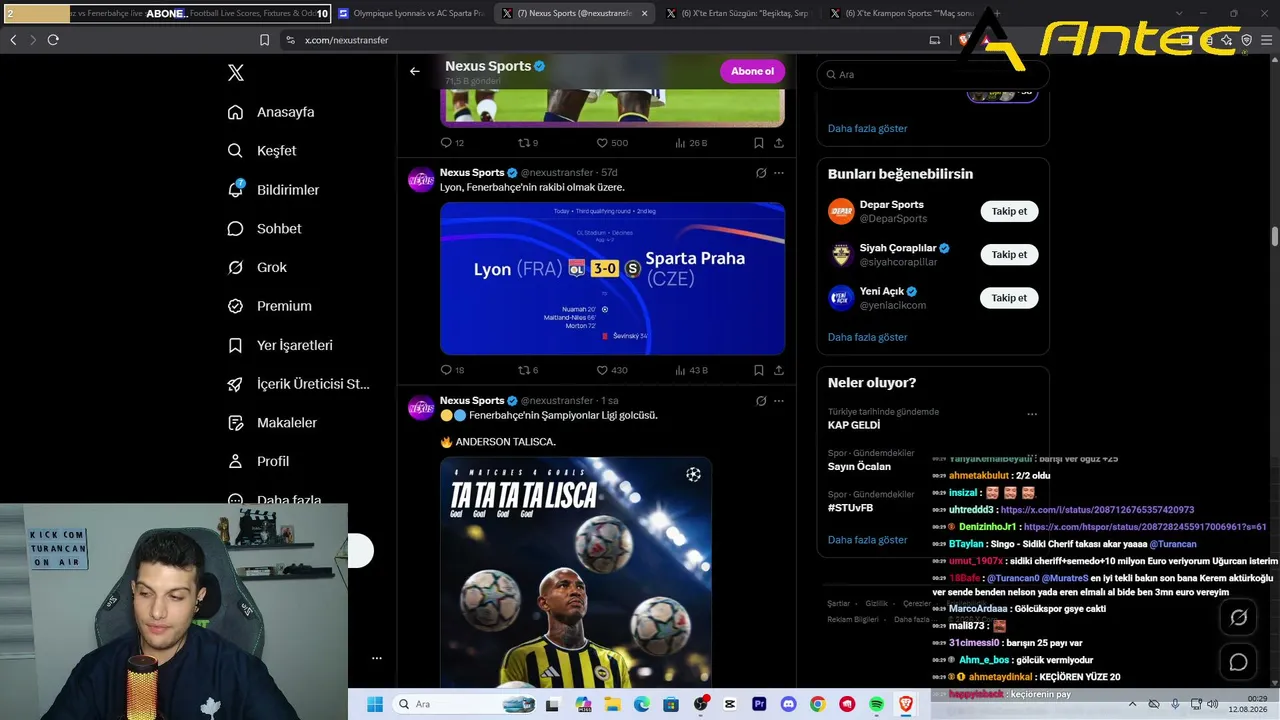Viewport: 1280px width, 720px height.
Task: Open Grok from the sidebar
Action: (257, 268)
